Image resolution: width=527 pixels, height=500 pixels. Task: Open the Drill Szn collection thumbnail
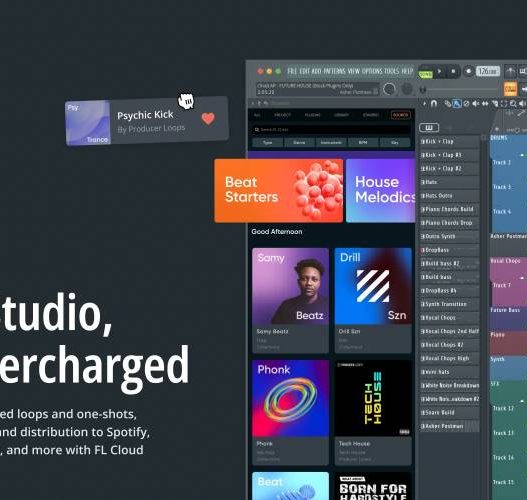coord(373,286)
